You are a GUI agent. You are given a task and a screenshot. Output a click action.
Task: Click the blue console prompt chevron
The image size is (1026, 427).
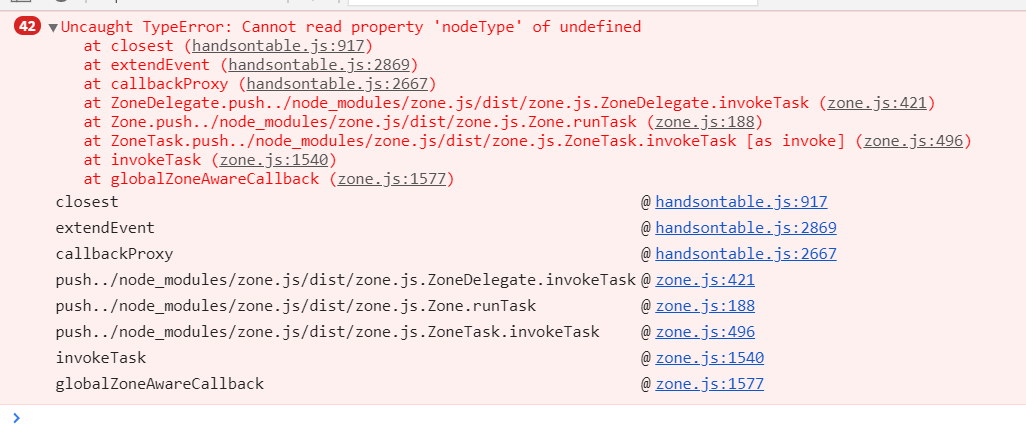click(x=16, y=417)
